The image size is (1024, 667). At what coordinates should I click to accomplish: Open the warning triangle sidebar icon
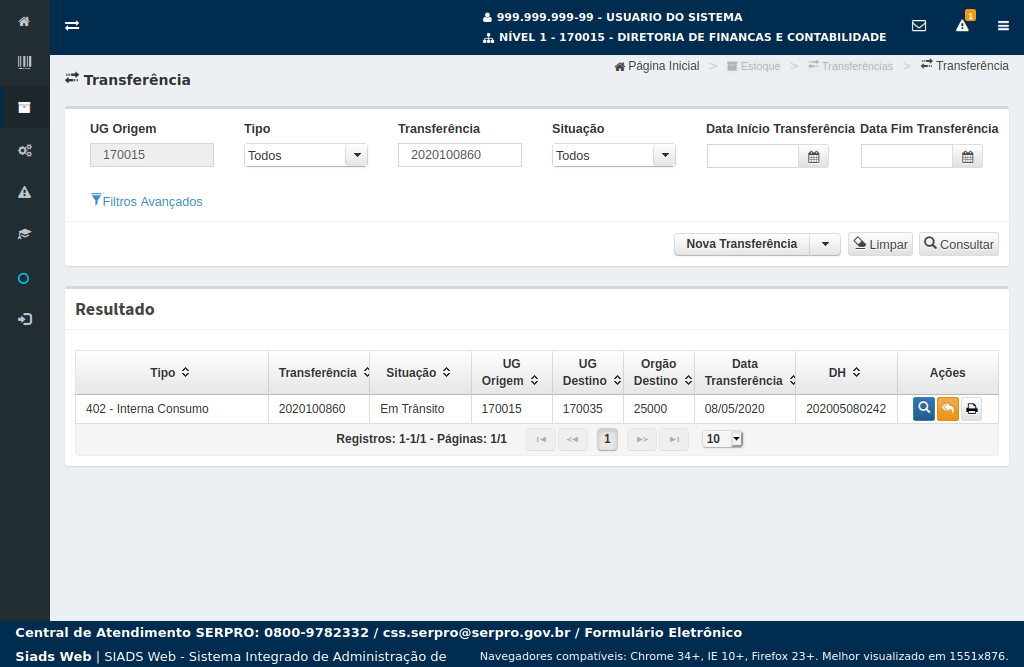coord(24,192)
